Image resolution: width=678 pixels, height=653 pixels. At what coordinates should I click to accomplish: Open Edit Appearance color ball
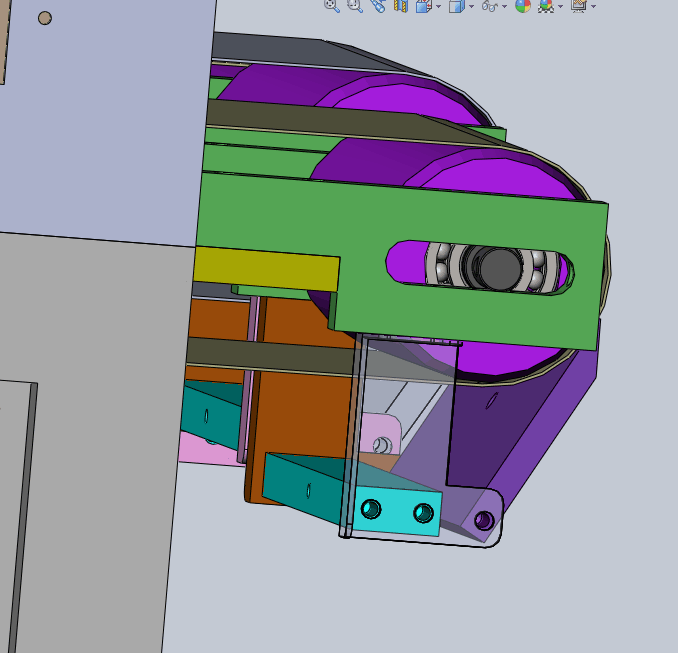tap(522, 5)
